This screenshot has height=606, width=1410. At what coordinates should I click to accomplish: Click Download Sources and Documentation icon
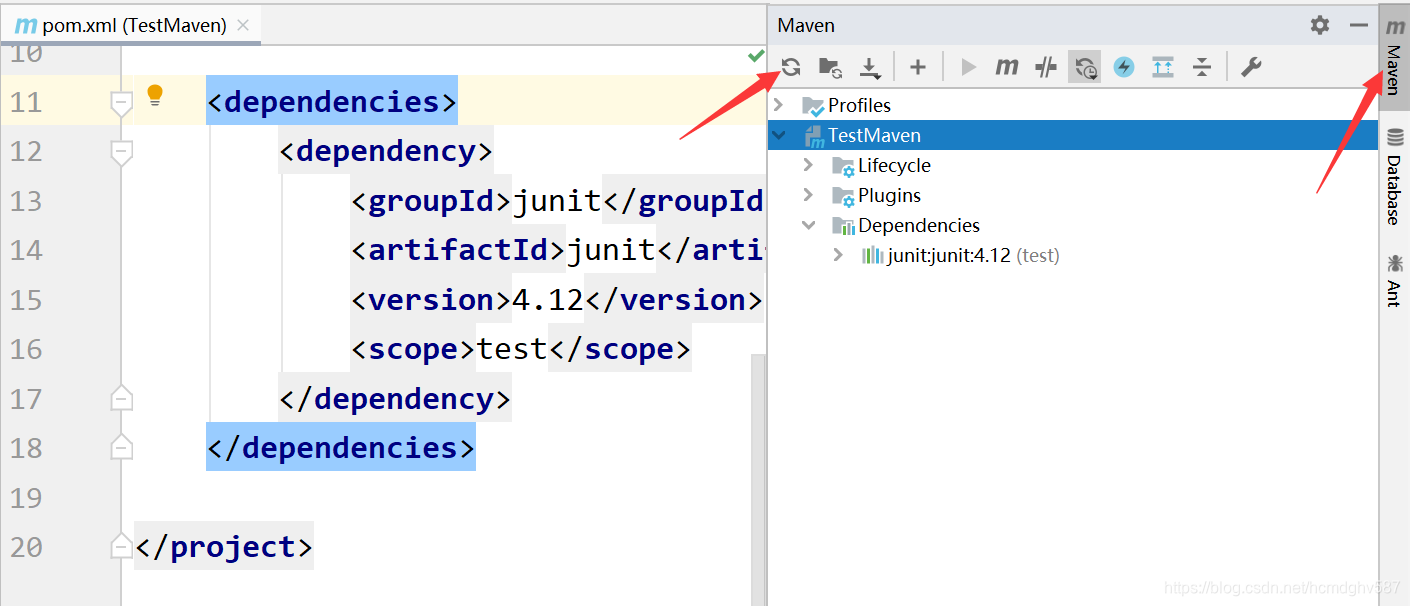click(870, 67)
